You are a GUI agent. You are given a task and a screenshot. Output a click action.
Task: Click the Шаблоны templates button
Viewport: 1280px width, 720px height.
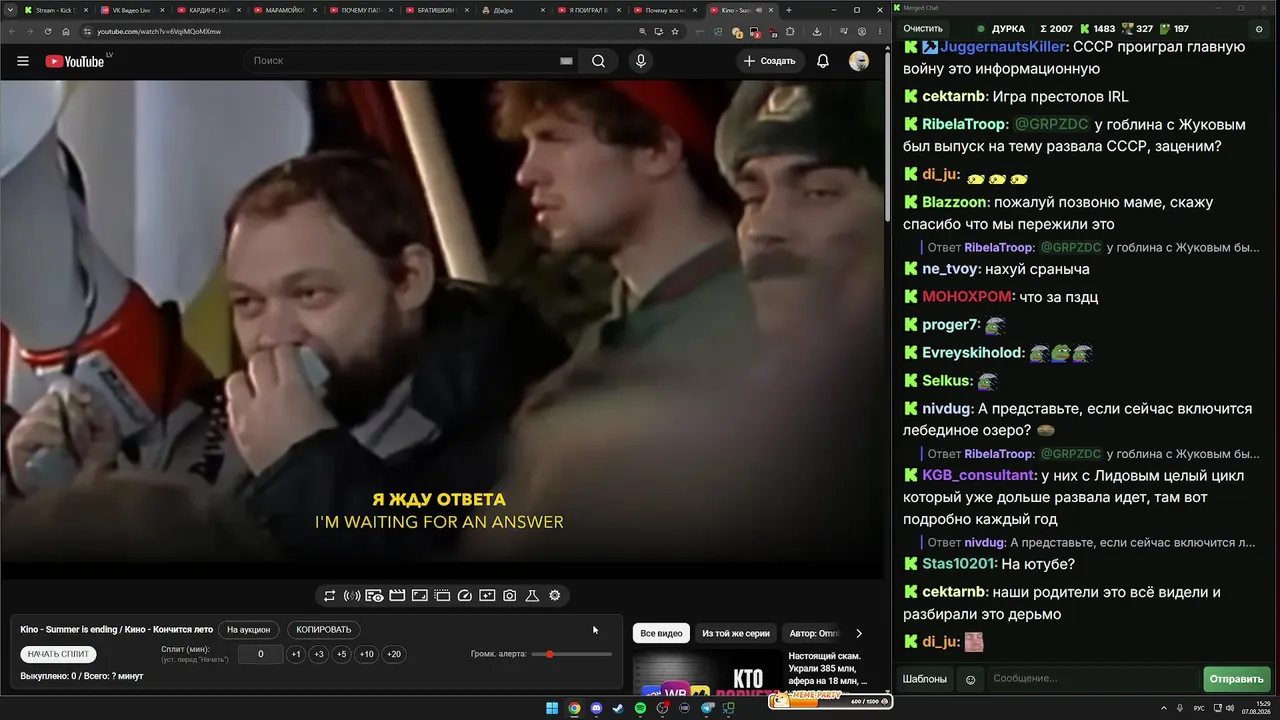coord(925,679)
